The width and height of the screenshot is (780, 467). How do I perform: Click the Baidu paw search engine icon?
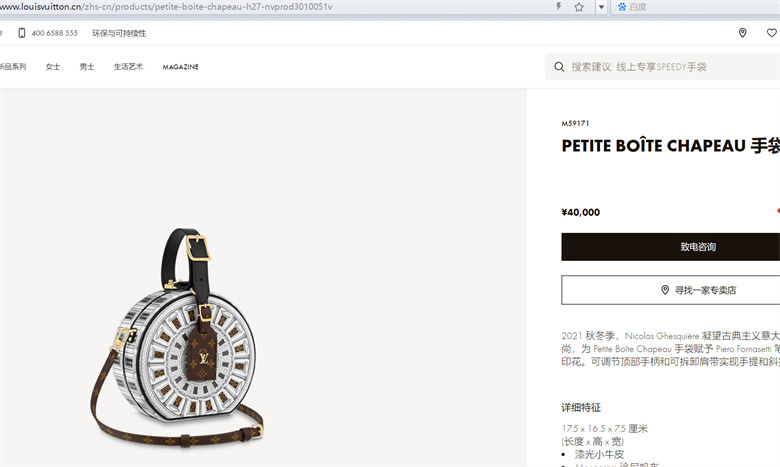point(622,7)
